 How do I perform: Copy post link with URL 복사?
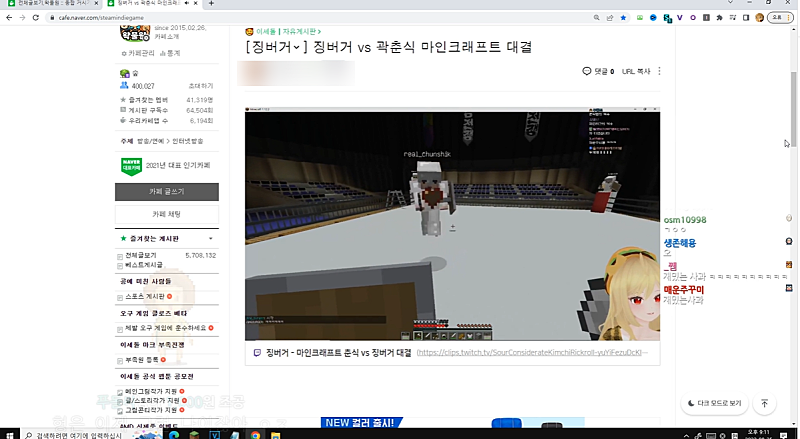point(636,71)
